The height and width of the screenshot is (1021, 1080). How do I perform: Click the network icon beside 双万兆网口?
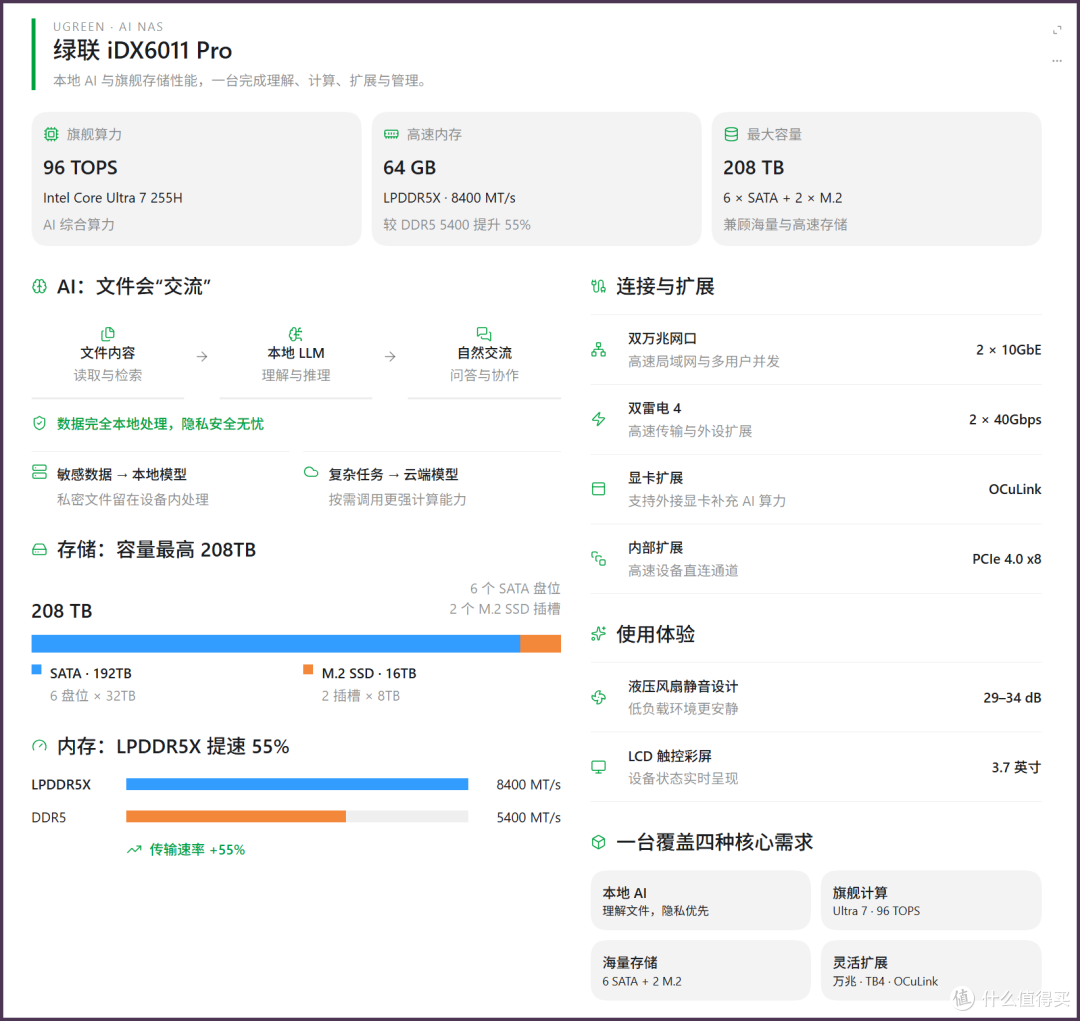599,349
